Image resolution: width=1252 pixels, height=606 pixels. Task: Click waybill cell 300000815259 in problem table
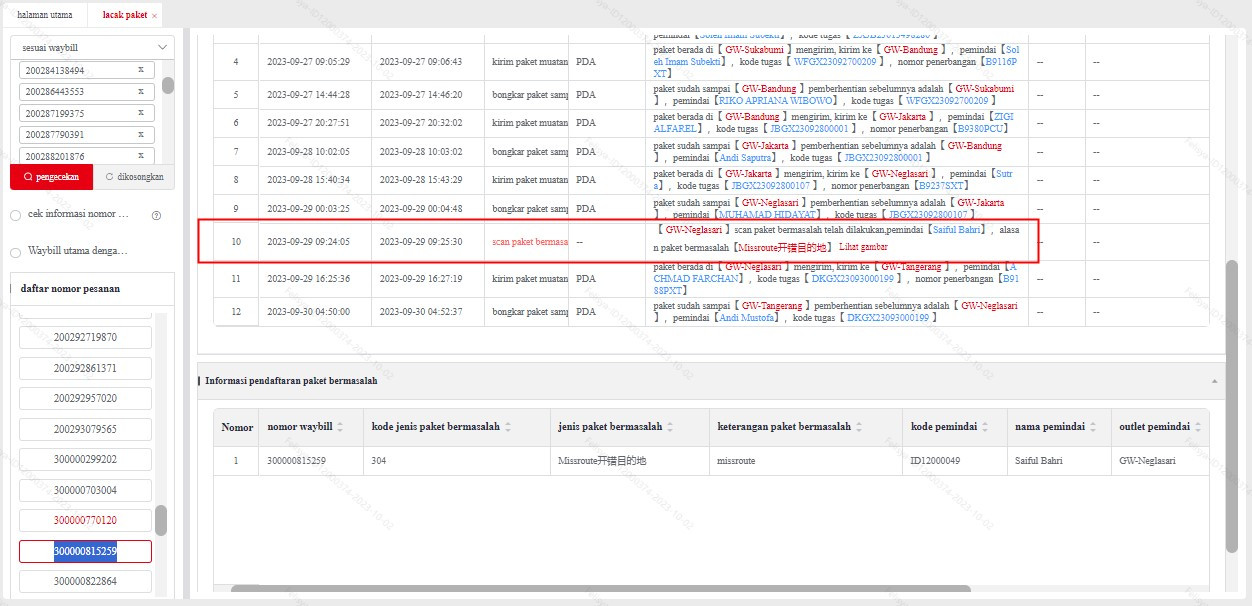[297, 461]
